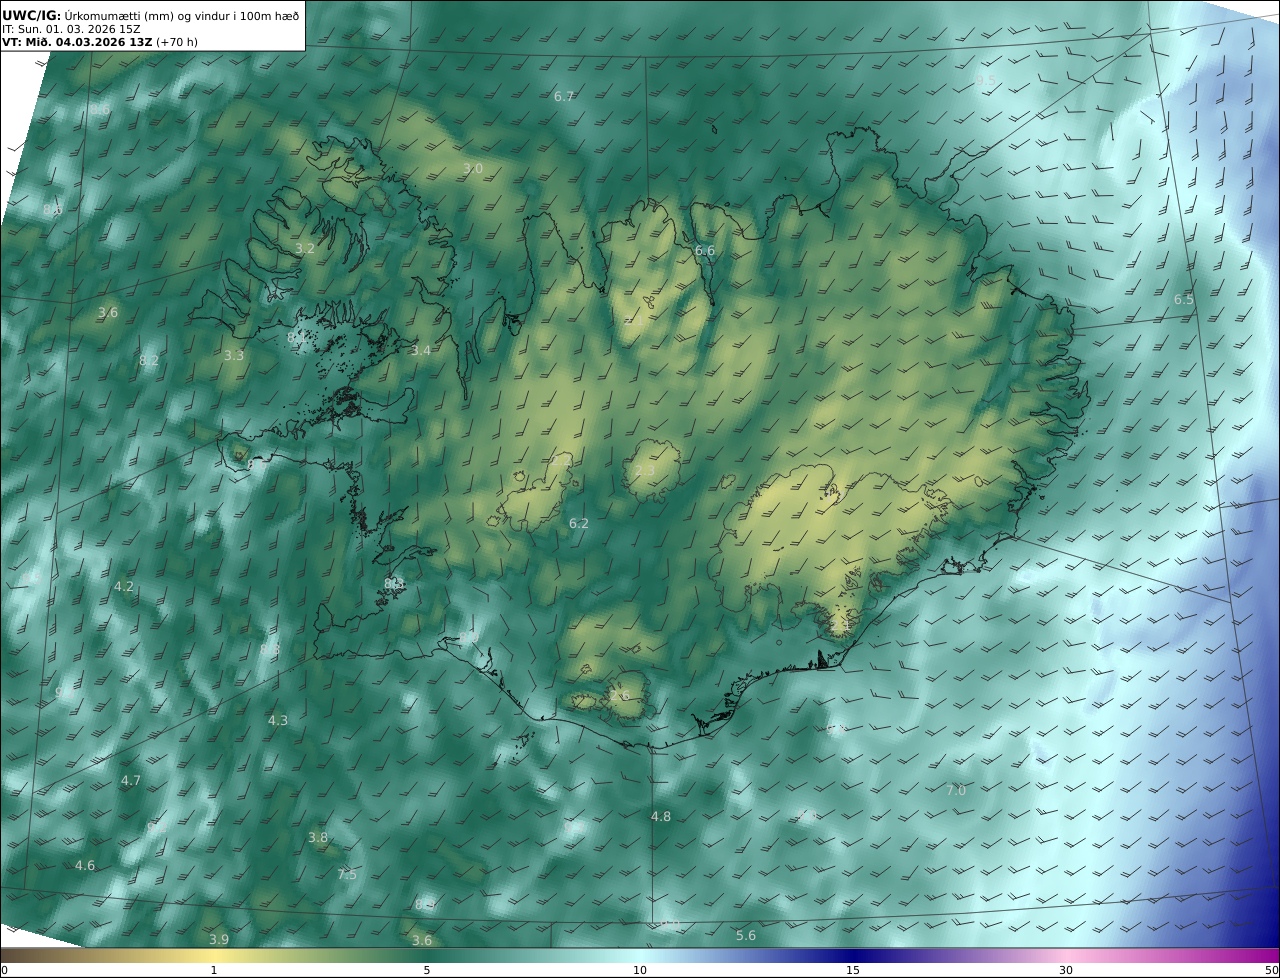Click the title line 'UWC/IG: Úrkomumætti (mm) og vindur'
The width and height of the screenshot is (1280, 978).
pyautogui.click(x=150, y=15)
